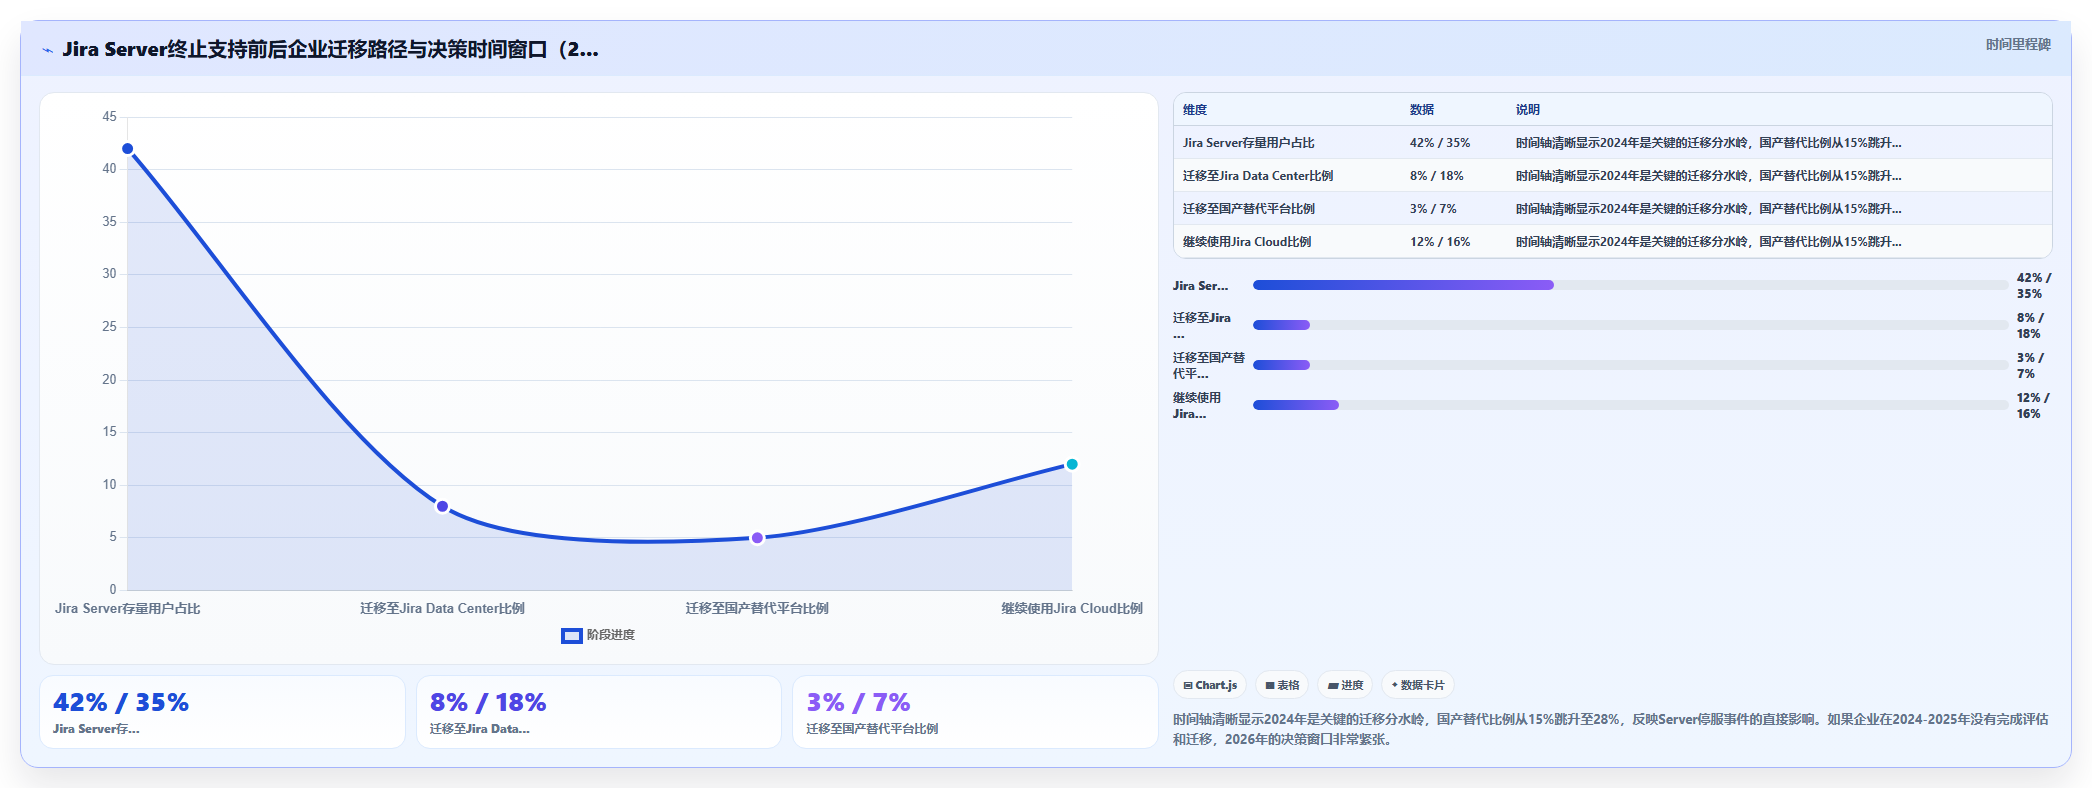Viewport: 2092px width, 788px height.
Task: Click the 说明 column header in the table
Action: (1528, 110)
